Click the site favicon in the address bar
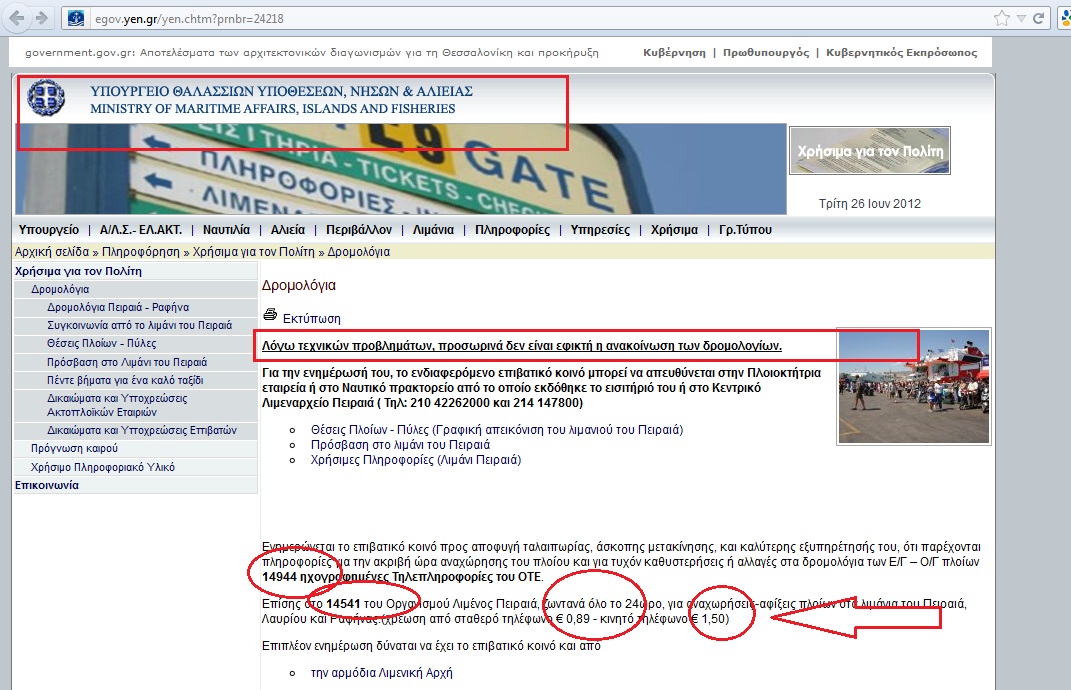The image size is (1071, 690). 75,18
